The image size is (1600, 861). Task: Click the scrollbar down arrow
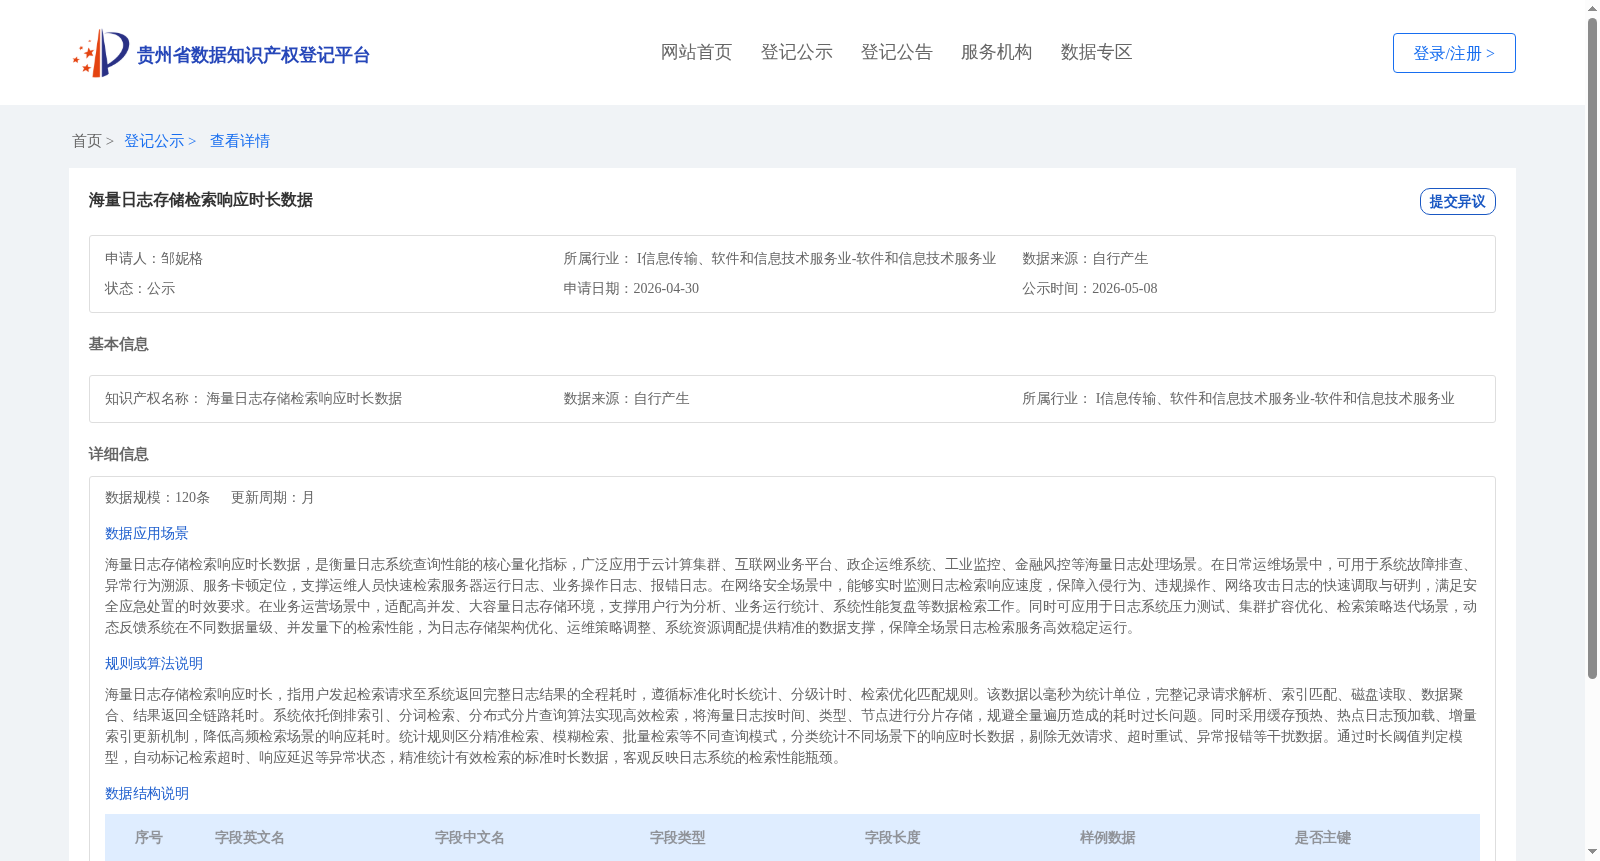(1592, 853)
